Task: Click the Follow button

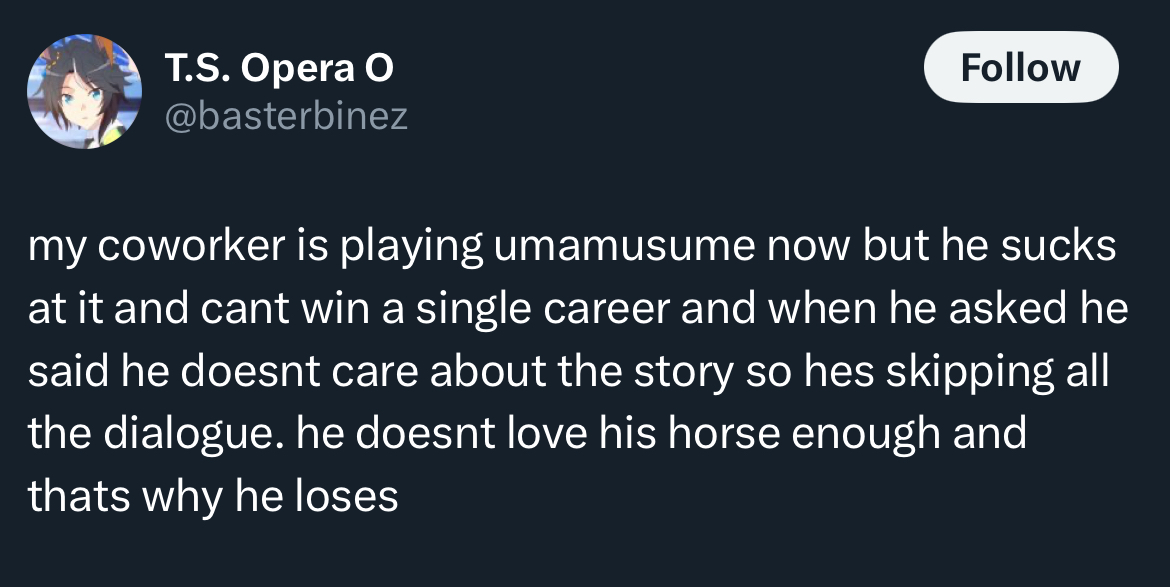Action: (1021, 67)
